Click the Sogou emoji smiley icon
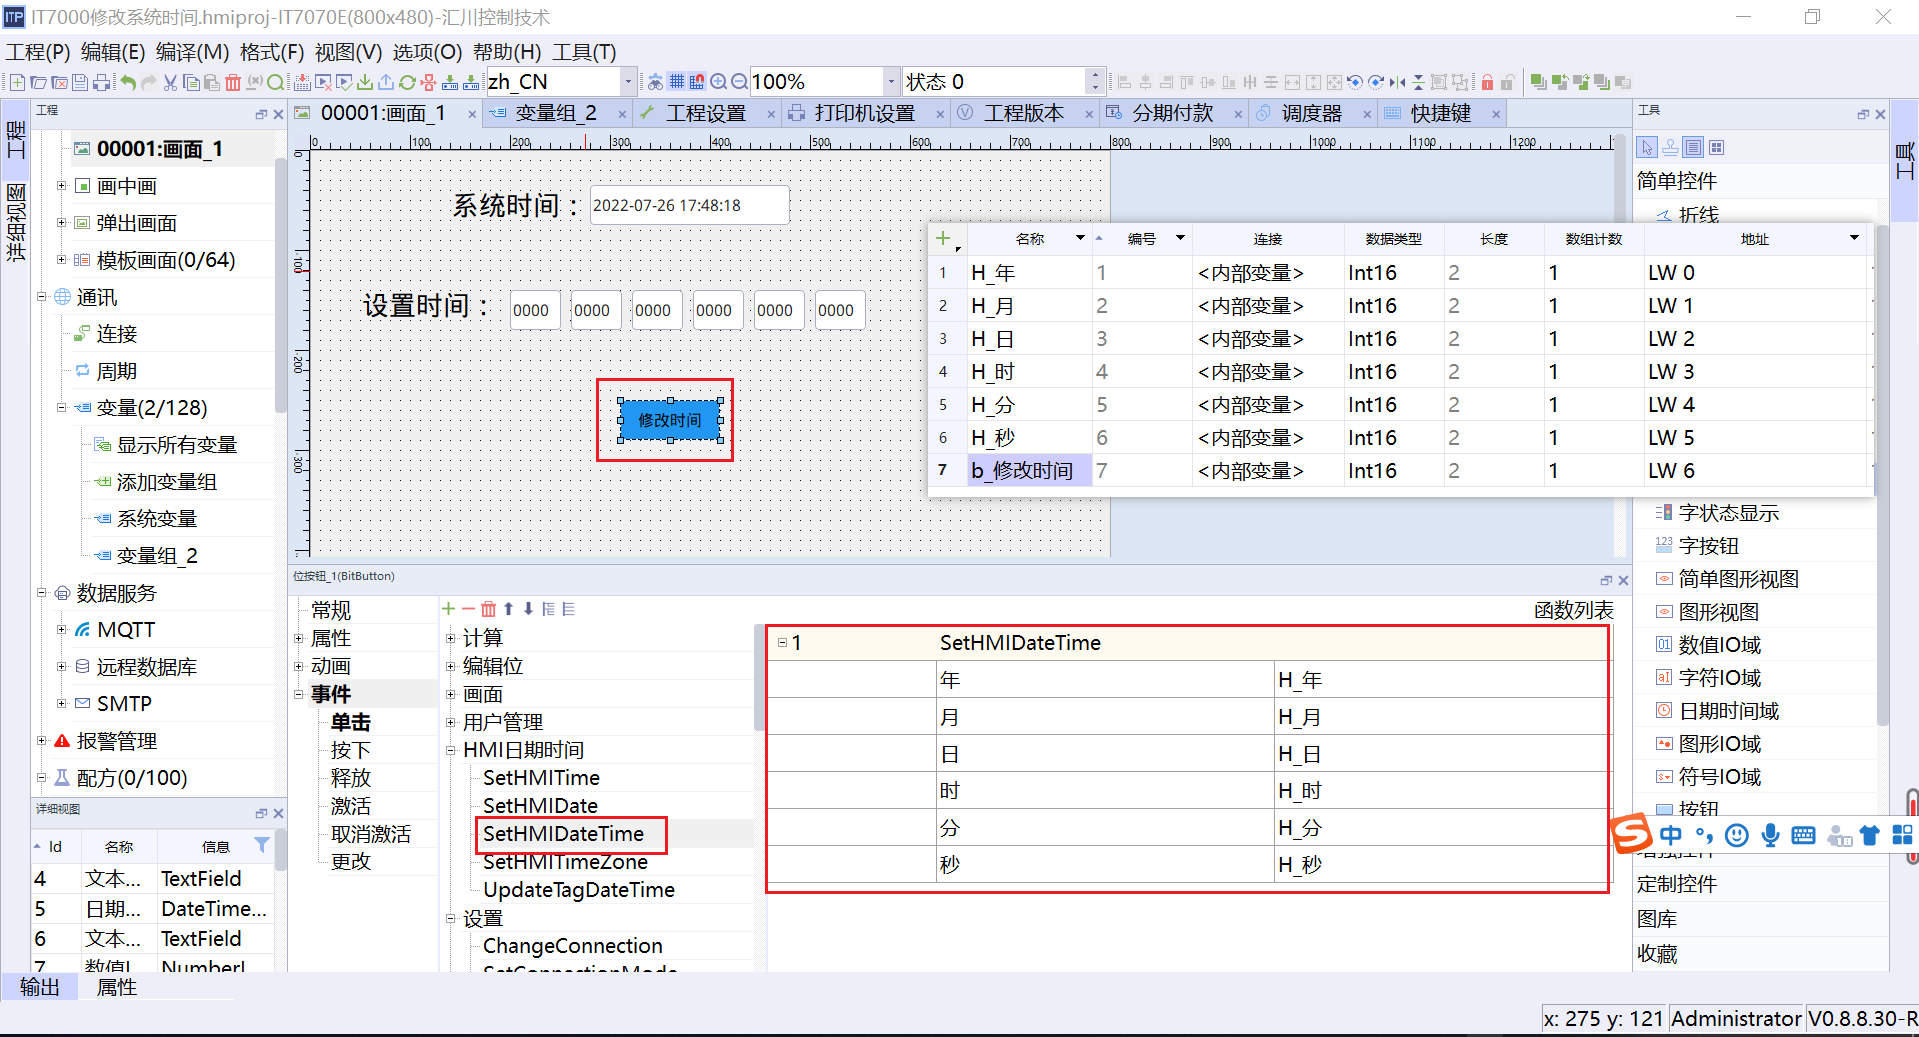Image resolution: width=1919 pixels, height=1037 pixels. [x=1737, y=835]
